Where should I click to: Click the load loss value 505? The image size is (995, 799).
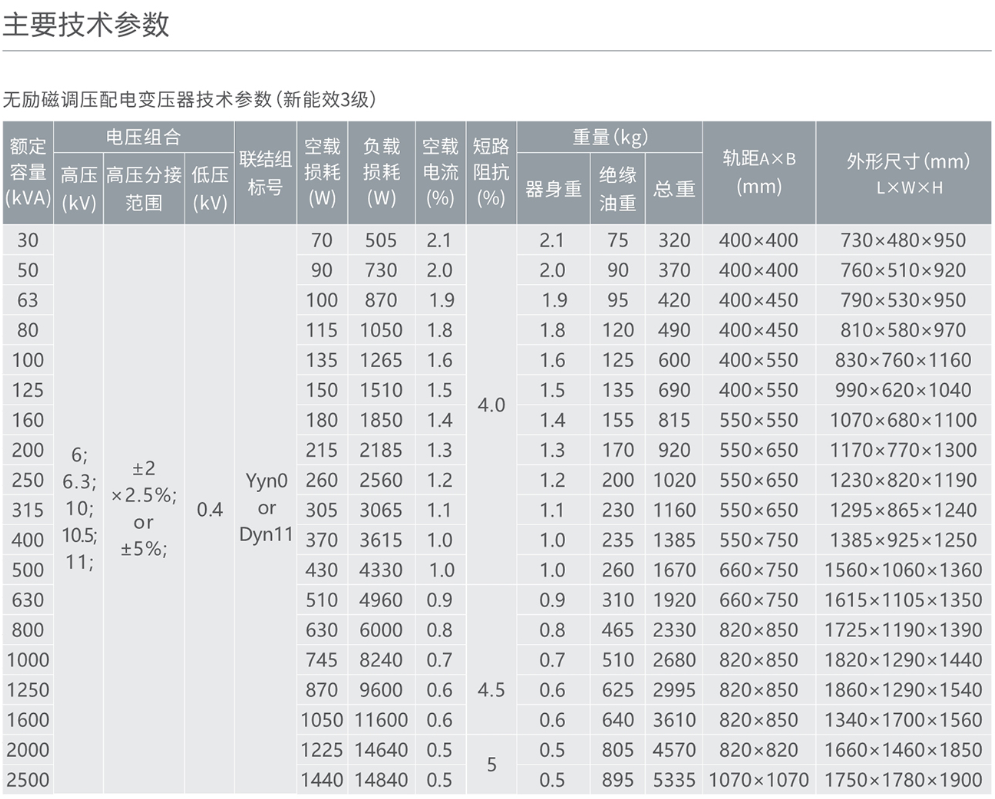[x=381, y=240]
